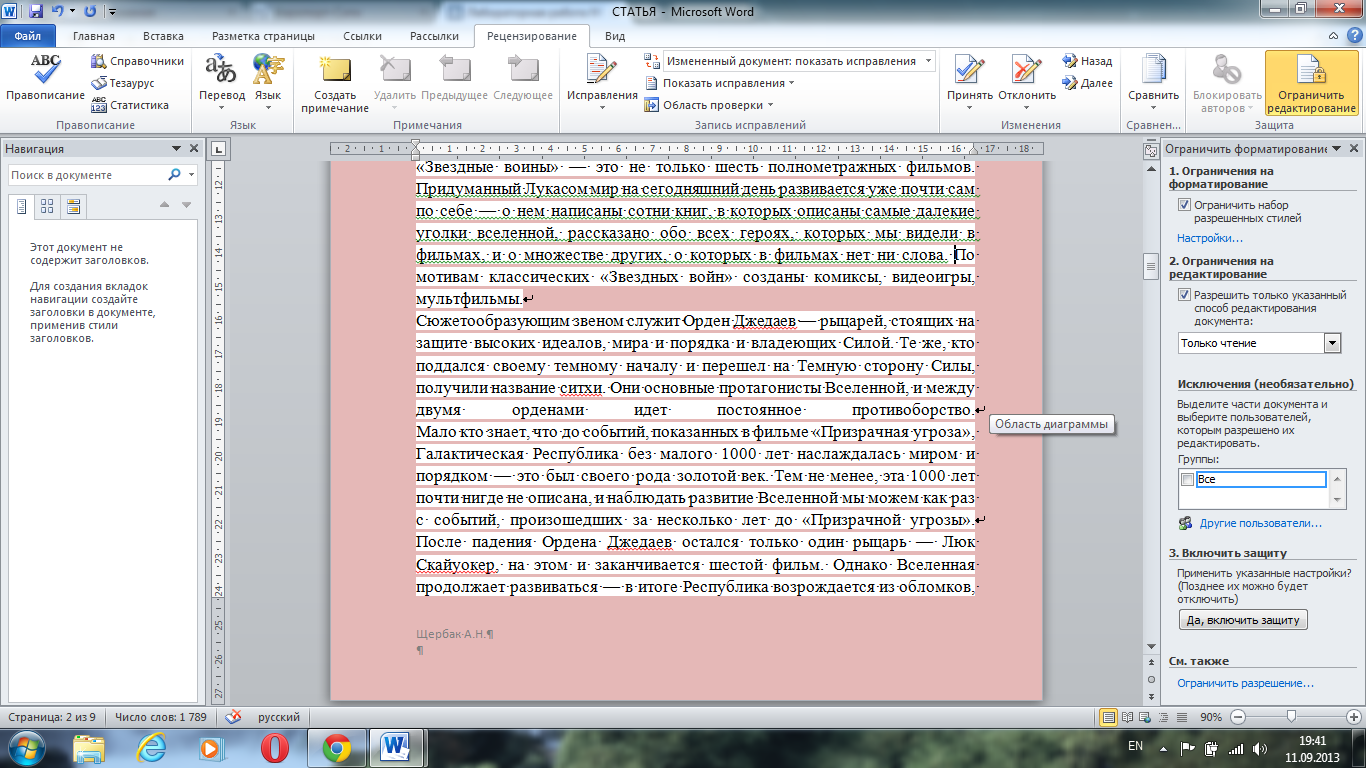Click the русский language status indicator
This screenshot has width=1366, height=768.
pyautogui.click(x=279, y=717)
